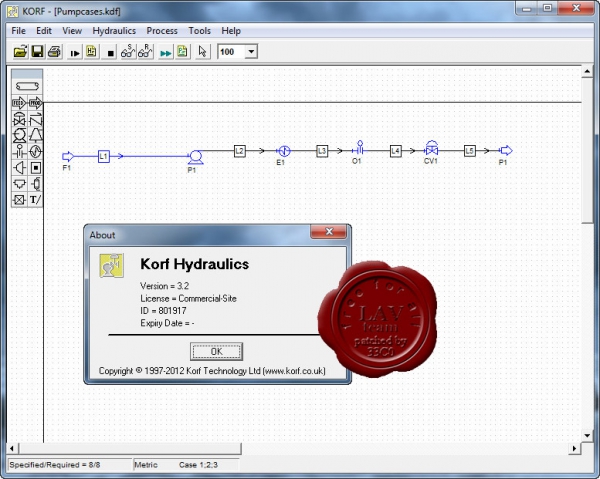Screen dimensions: 600x479
Task: Click the vertical scrollbar down arrow
Action: pos(587,435)
